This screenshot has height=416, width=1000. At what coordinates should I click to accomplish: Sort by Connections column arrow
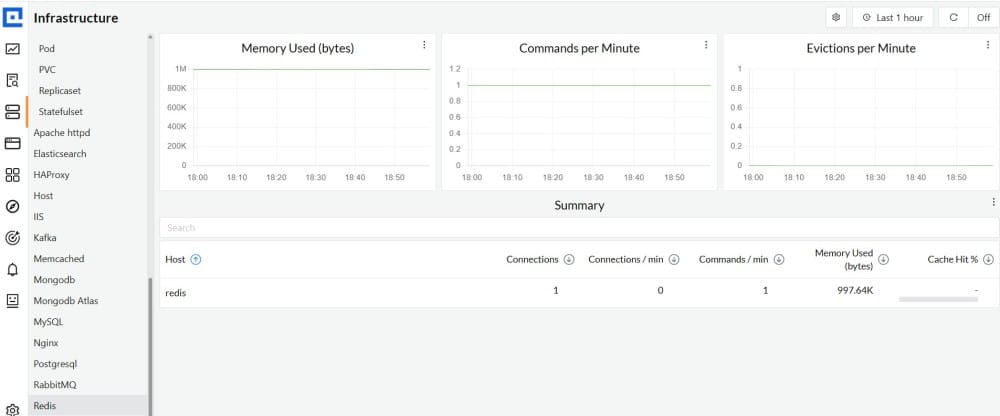click(569, 260)
